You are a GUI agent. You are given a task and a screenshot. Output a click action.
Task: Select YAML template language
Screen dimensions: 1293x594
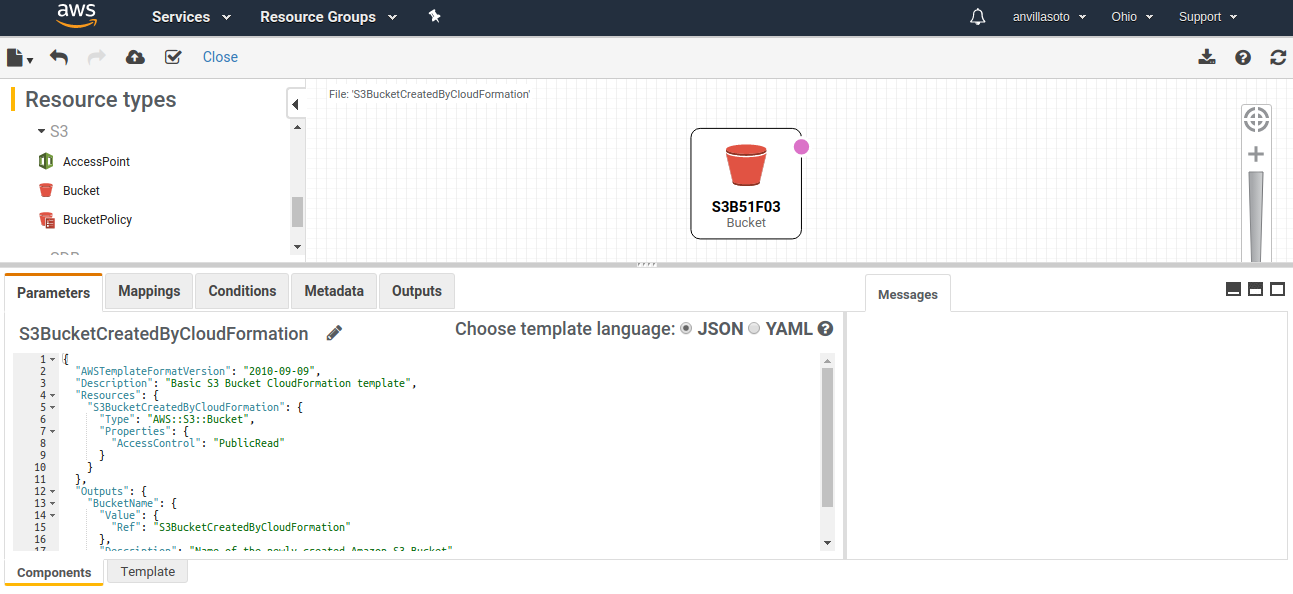coord(754,328)
